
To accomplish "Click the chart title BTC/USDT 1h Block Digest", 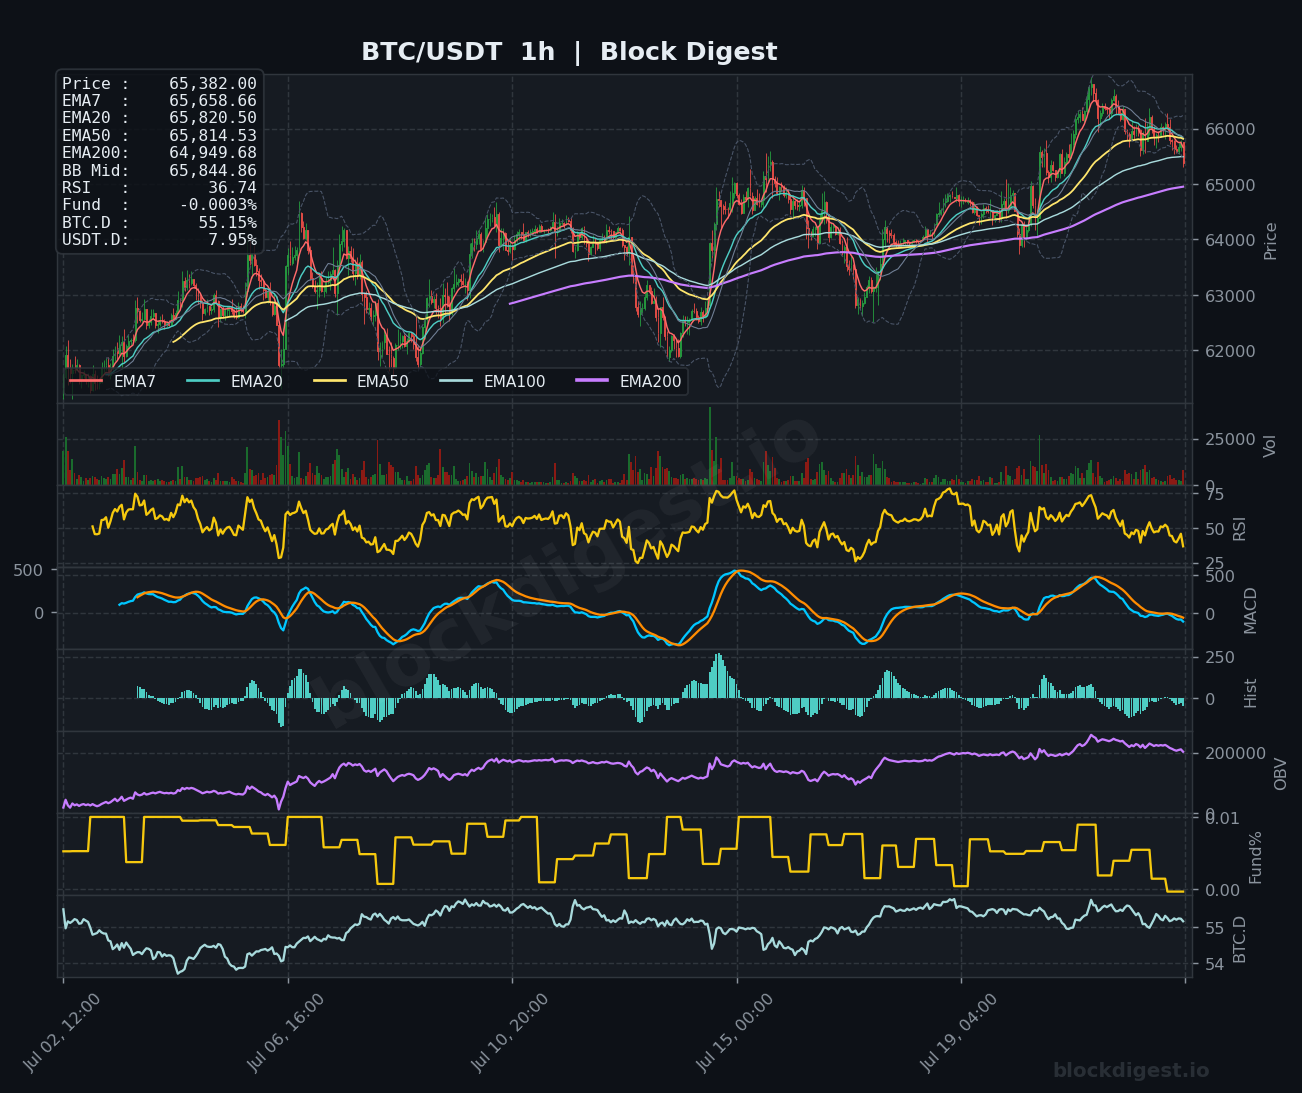I will (569, 52).
